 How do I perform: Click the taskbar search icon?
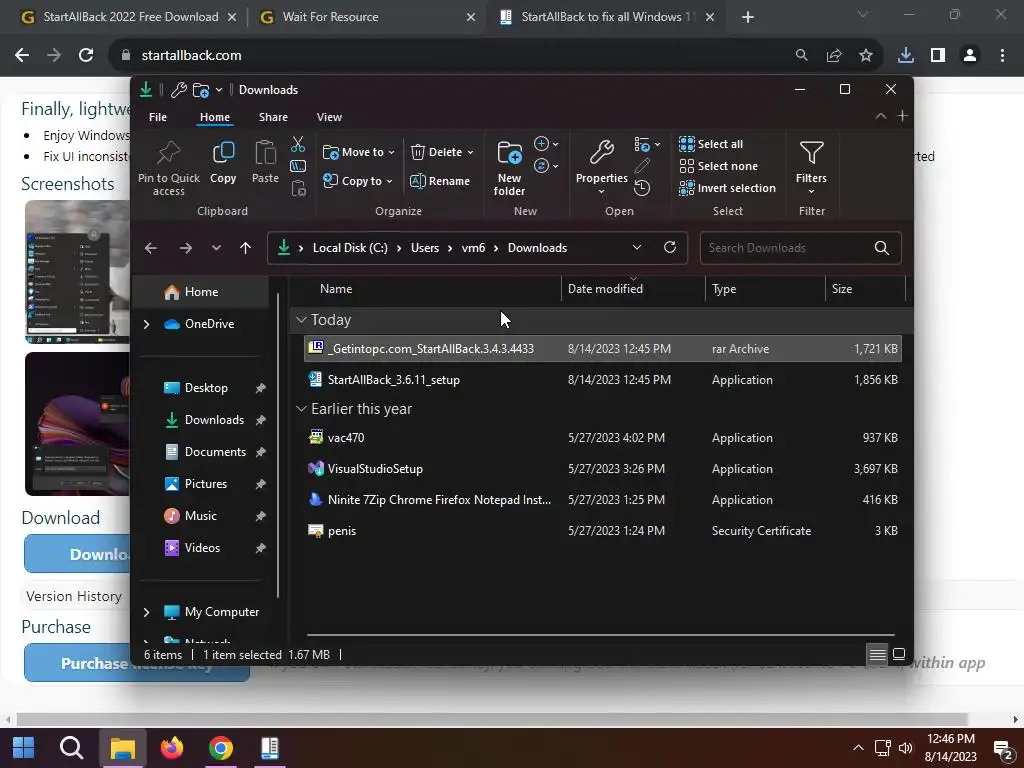(x=72, y=748)
